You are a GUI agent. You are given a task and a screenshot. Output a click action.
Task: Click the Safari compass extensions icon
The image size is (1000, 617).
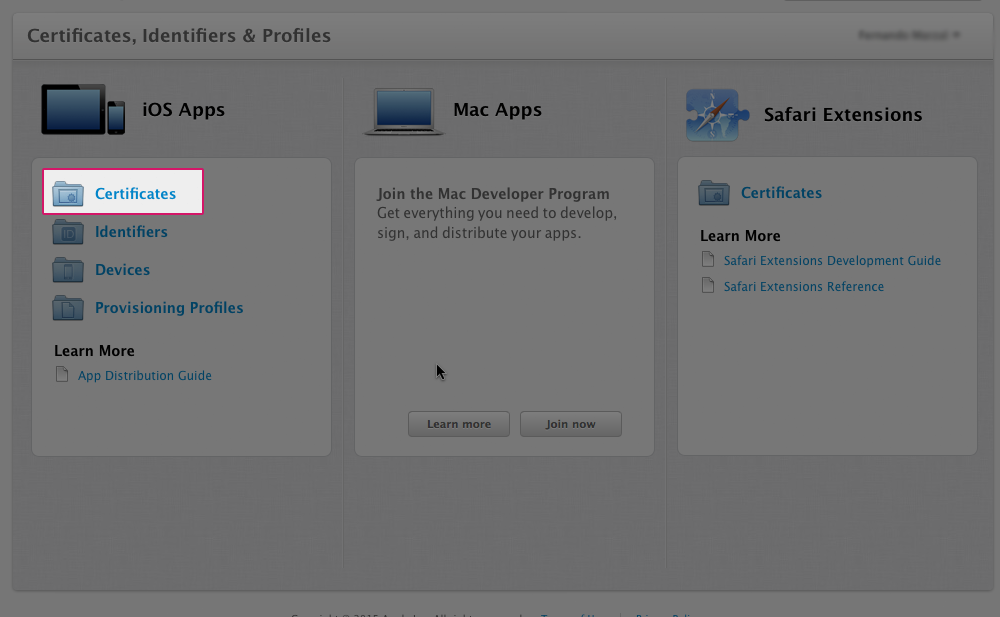tap(717, 115)
